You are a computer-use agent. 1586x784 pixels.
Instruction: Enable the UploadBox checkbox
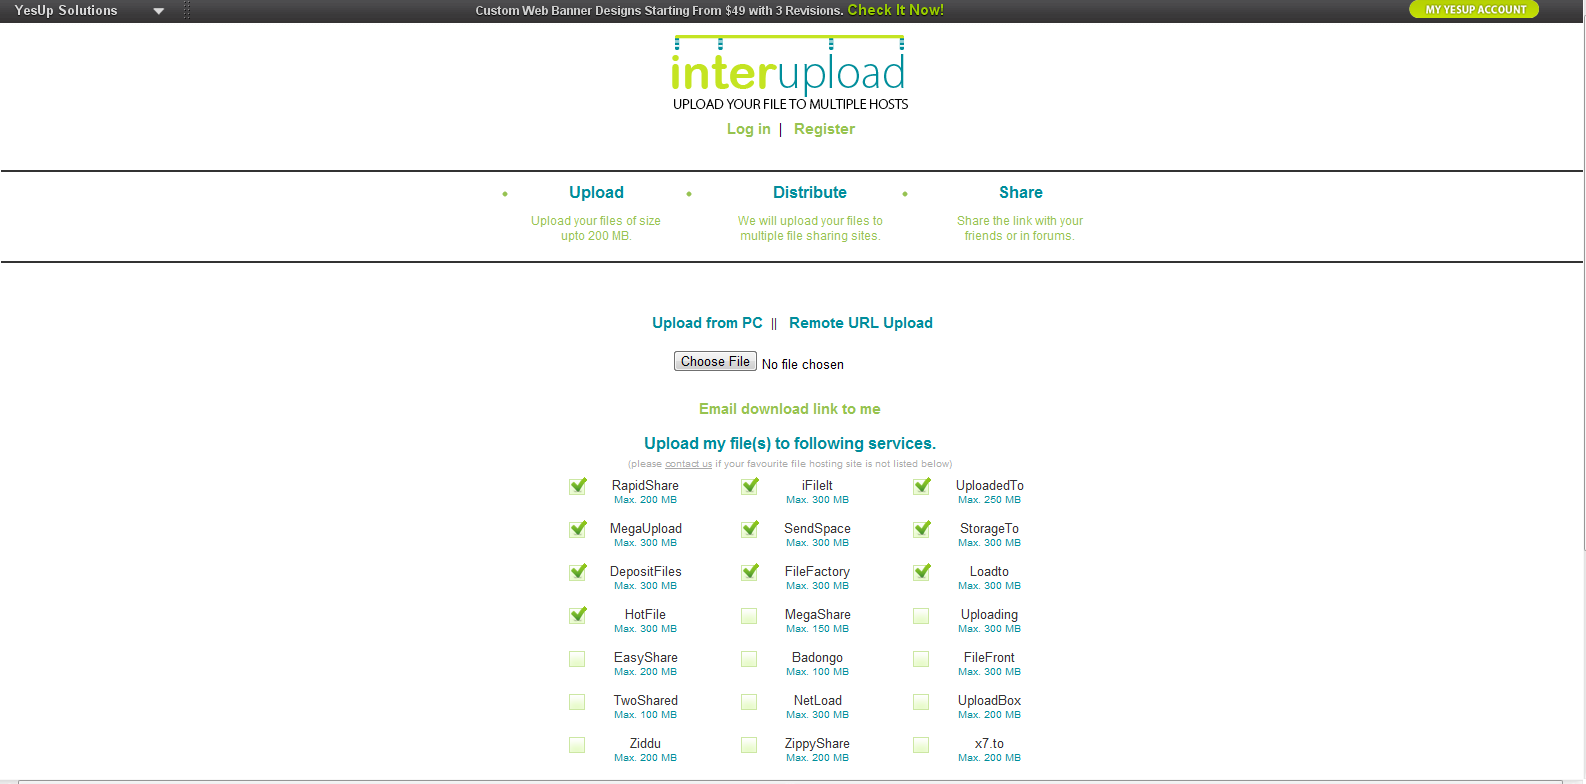click(x=921, y=702)
